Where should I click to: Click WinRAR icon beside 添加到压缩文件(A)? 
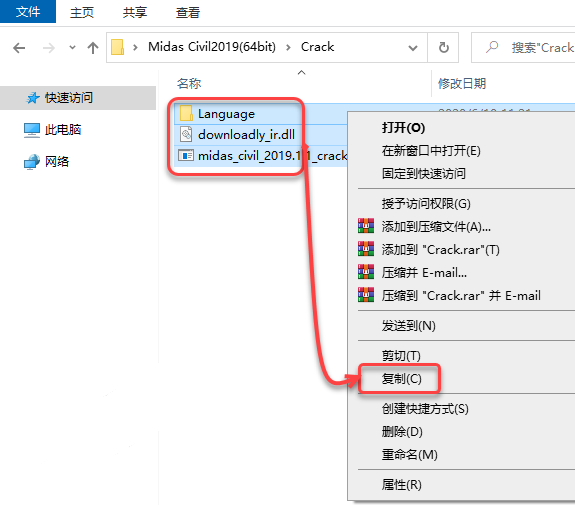366,226
